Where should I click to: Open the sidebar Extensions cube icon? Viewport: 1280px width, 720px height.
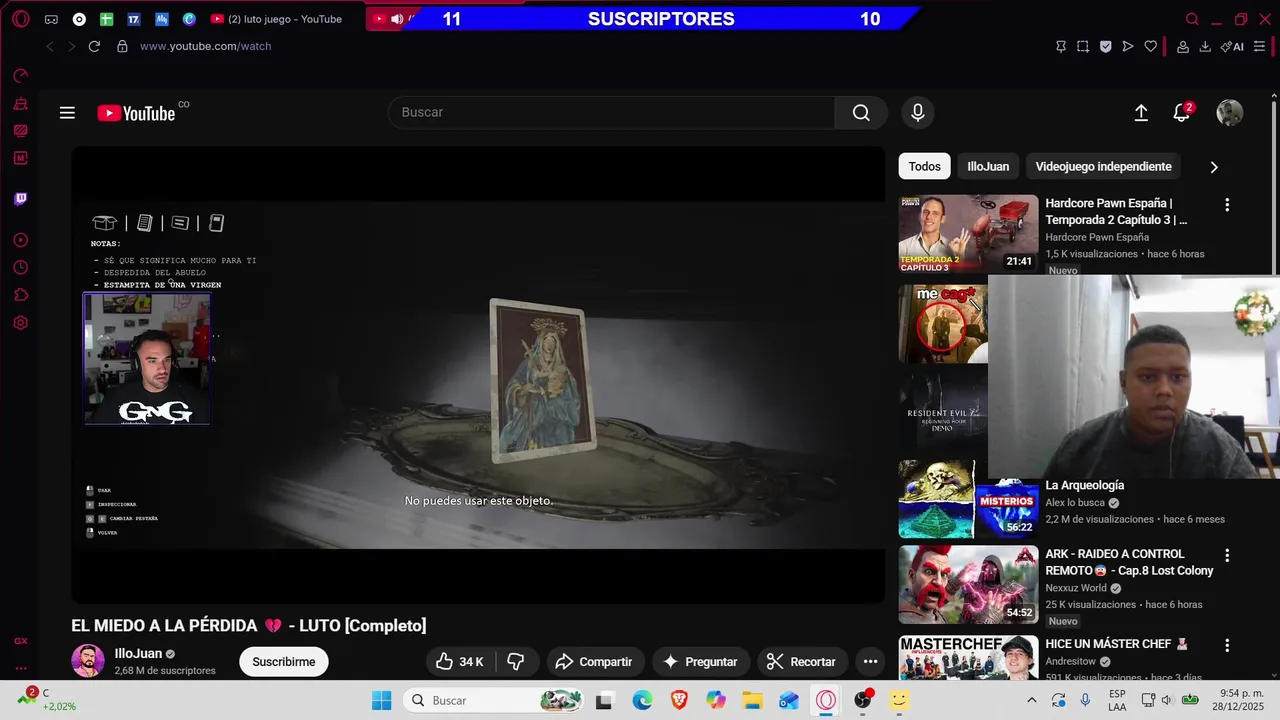point(21,295)
